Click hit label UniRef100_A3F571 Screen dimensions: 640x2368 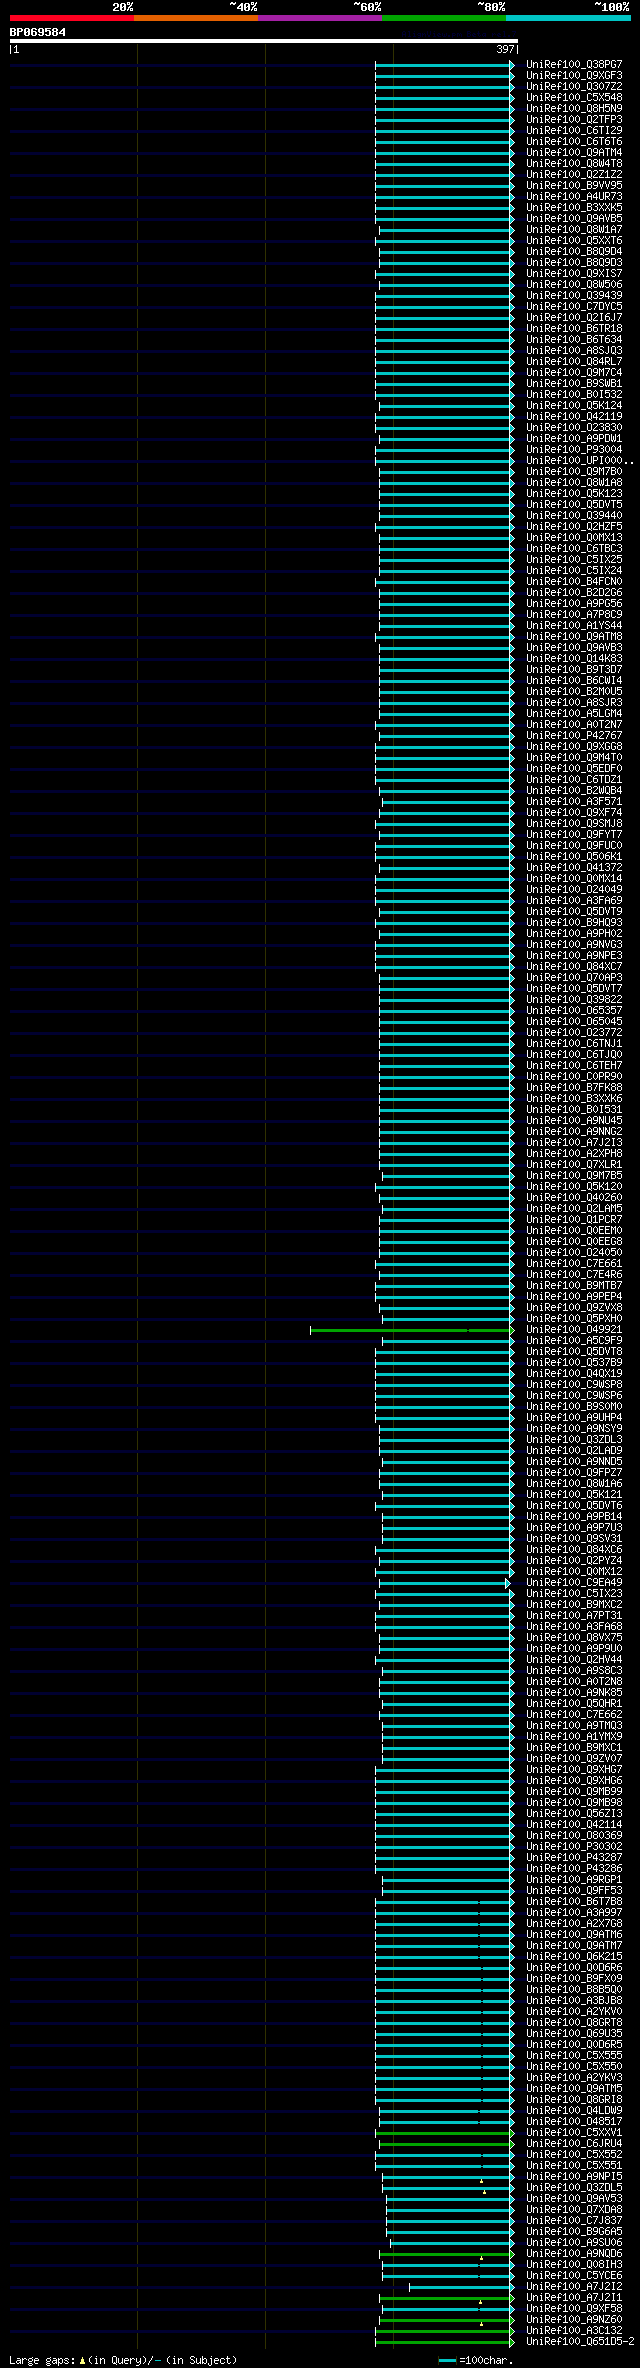pos(574,801)
